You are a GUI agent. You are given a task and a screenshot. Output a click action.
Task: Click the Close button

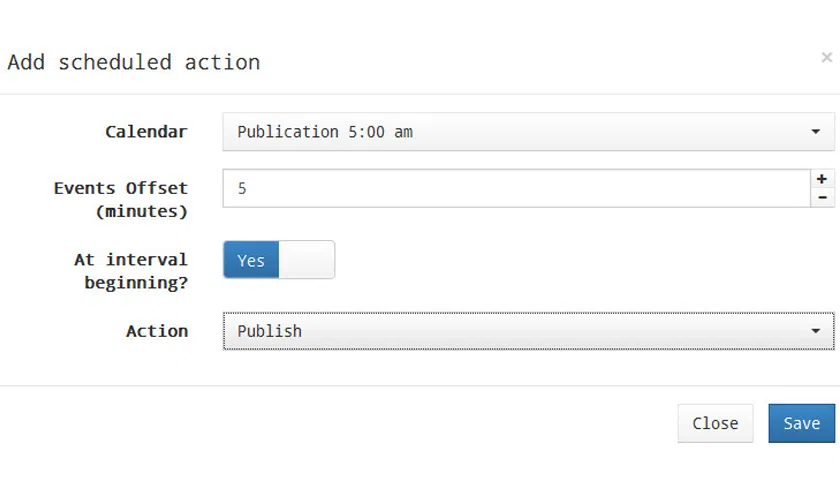(x=715, y=423)
